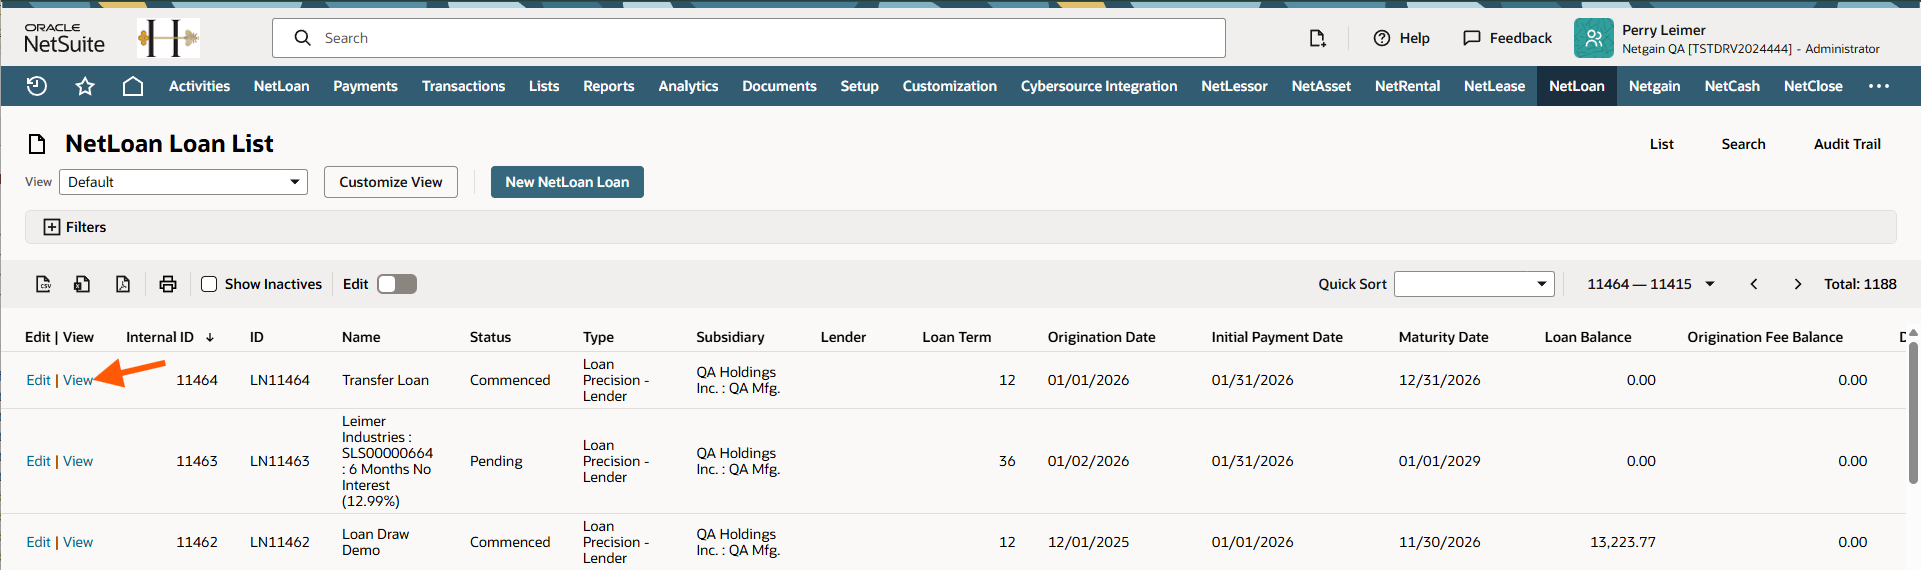Click the Shortcuts star icon

[85, 86]
